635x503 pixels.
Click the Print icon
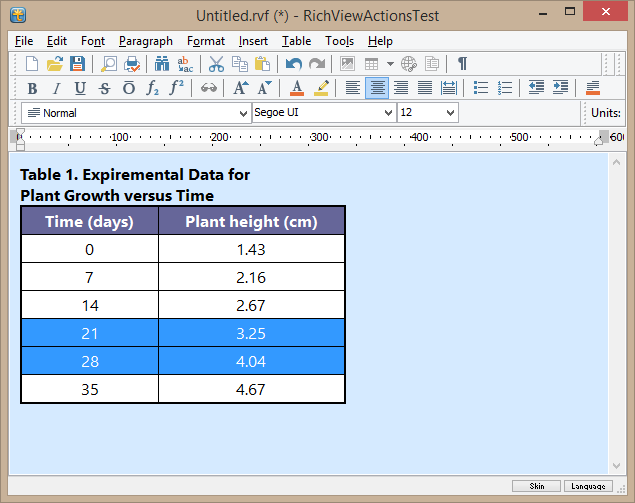point(131,64)
